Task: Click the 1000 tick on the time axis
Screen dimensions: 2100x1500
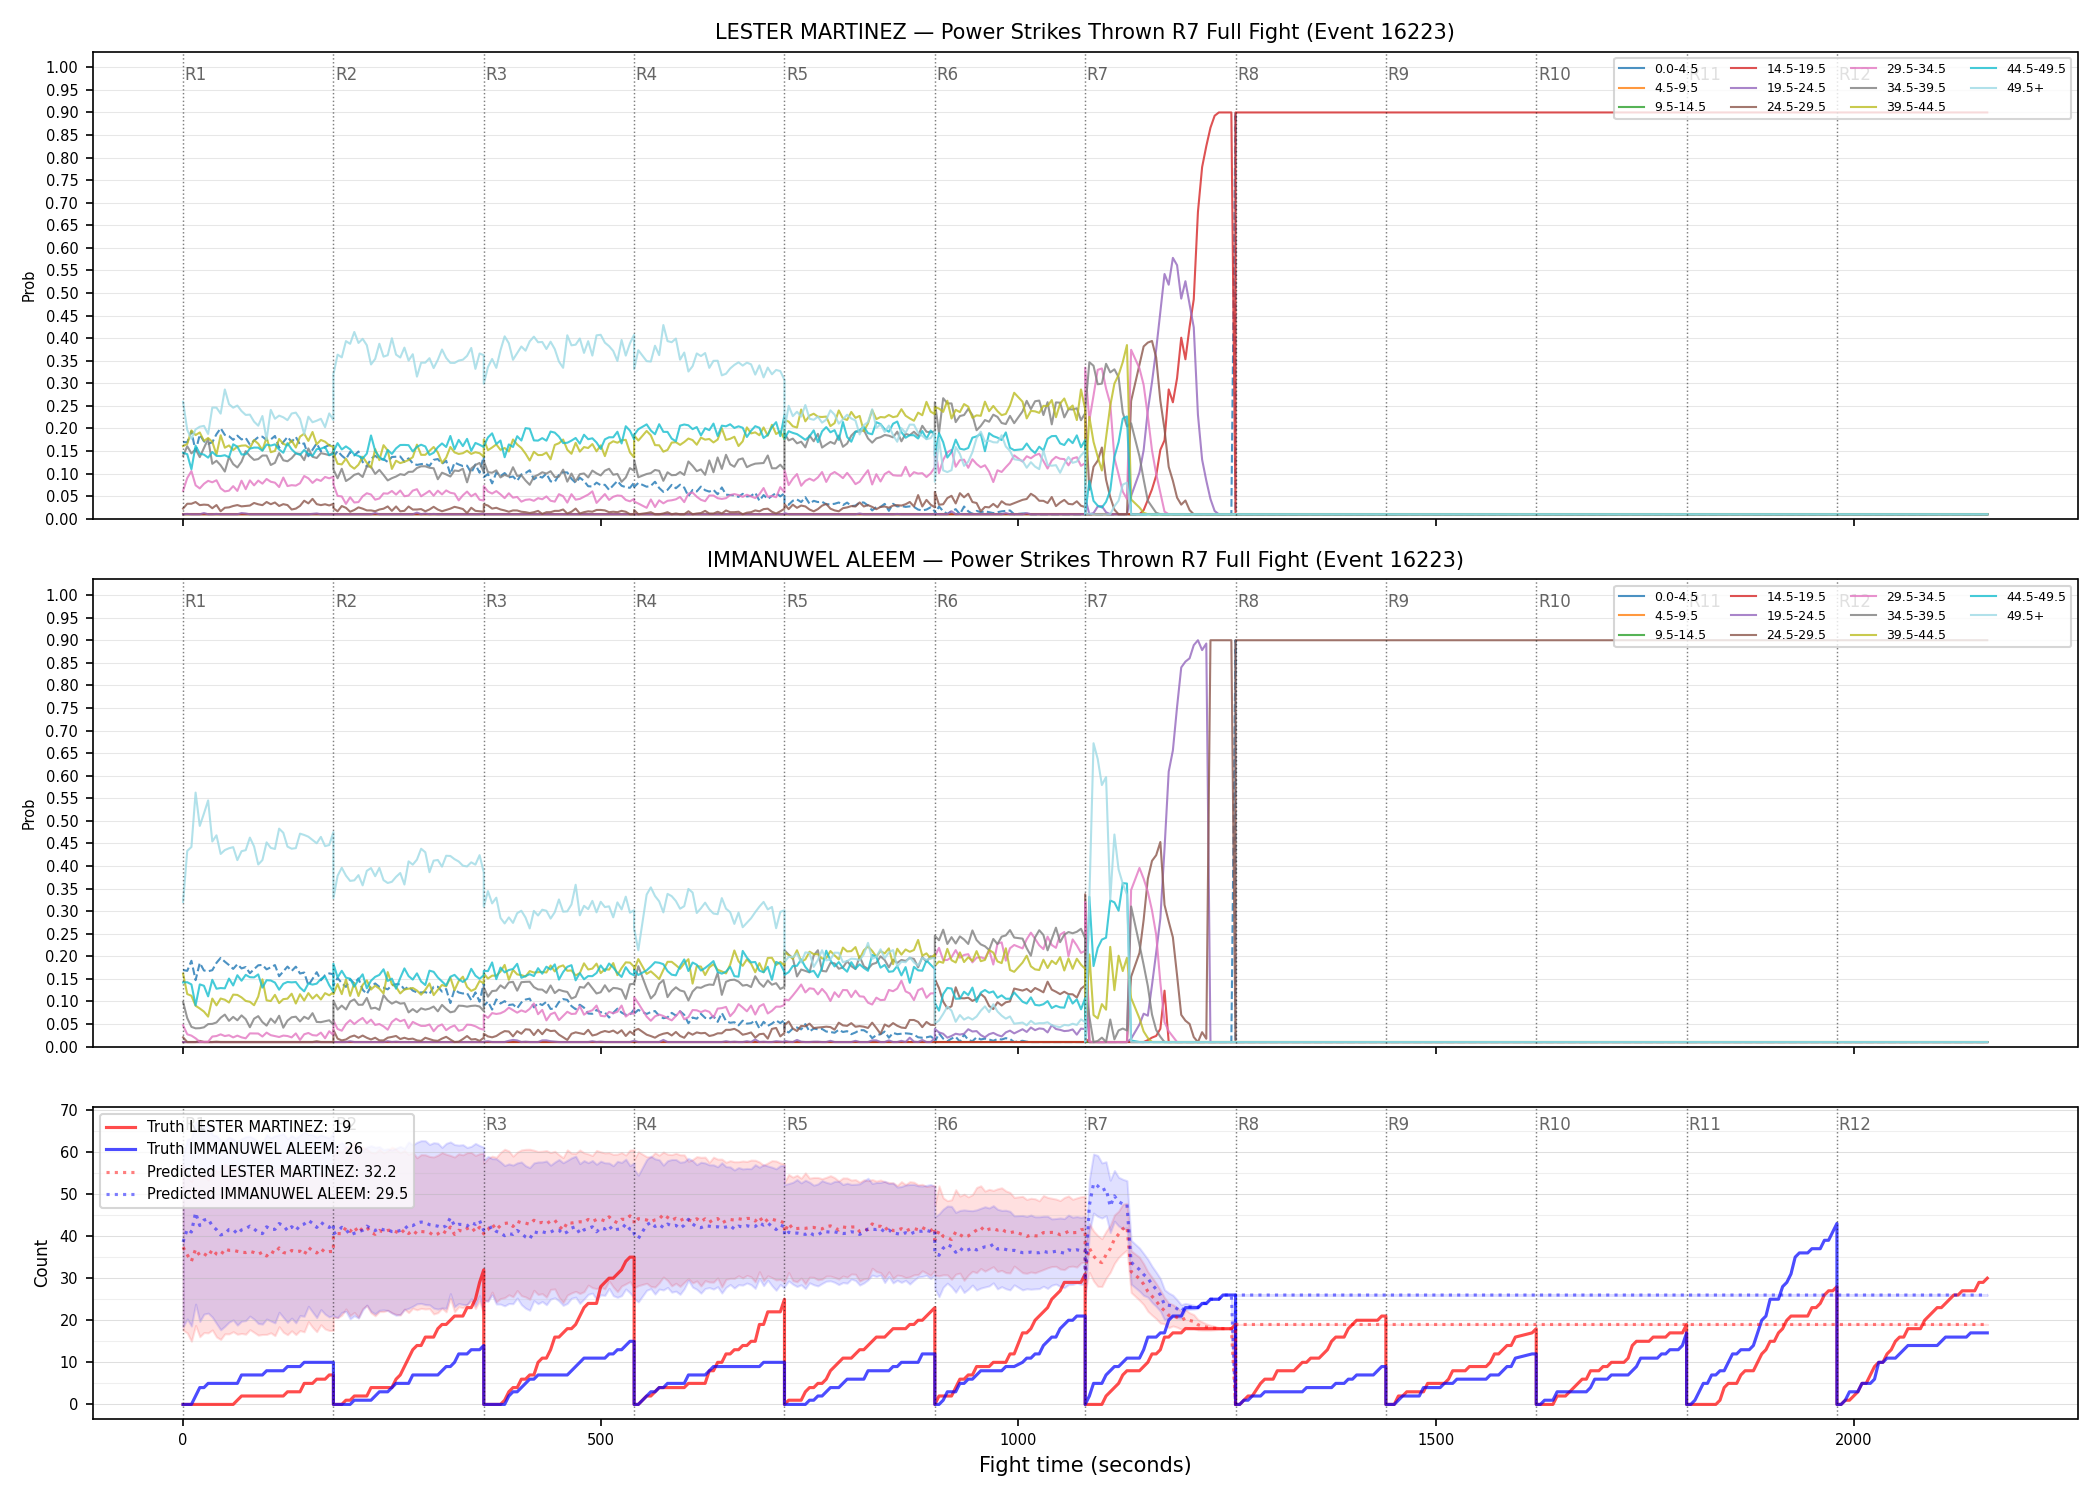Action: [1018, 1440]
